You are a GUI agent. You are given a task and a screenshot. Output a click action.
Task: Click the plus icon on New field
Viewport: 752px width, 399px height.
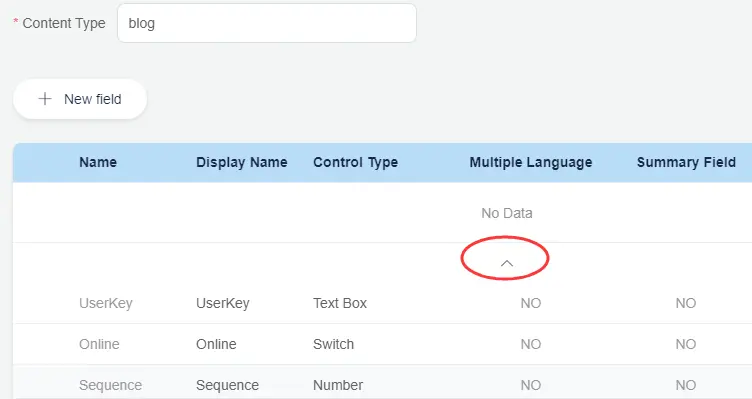45,99
